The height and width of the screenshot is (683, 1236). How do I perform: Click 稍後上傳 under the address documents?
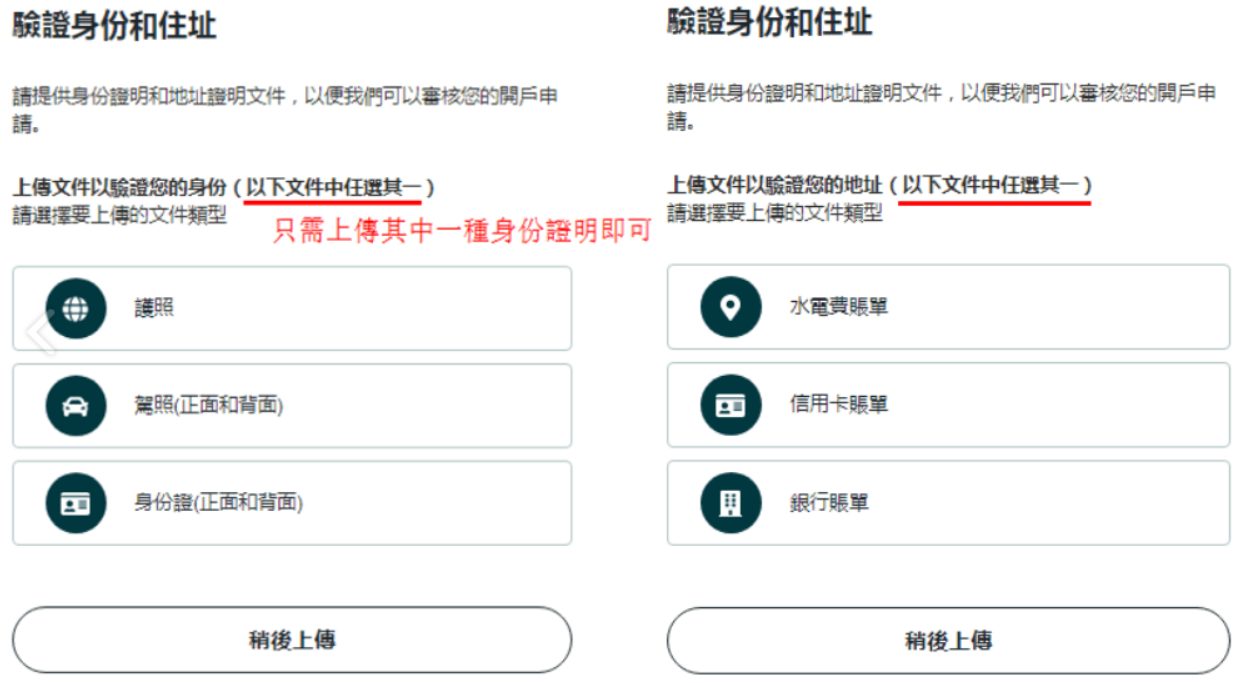(x=948, y=640)
